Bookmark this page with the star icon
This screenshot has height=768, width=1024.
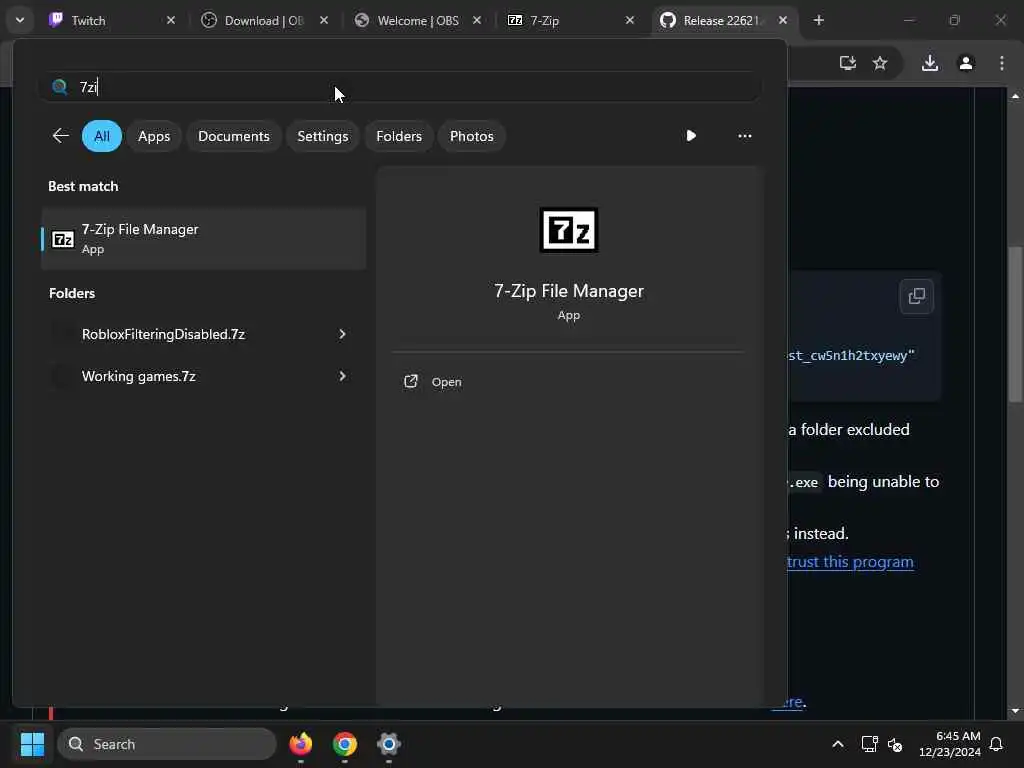coord(880,63)
